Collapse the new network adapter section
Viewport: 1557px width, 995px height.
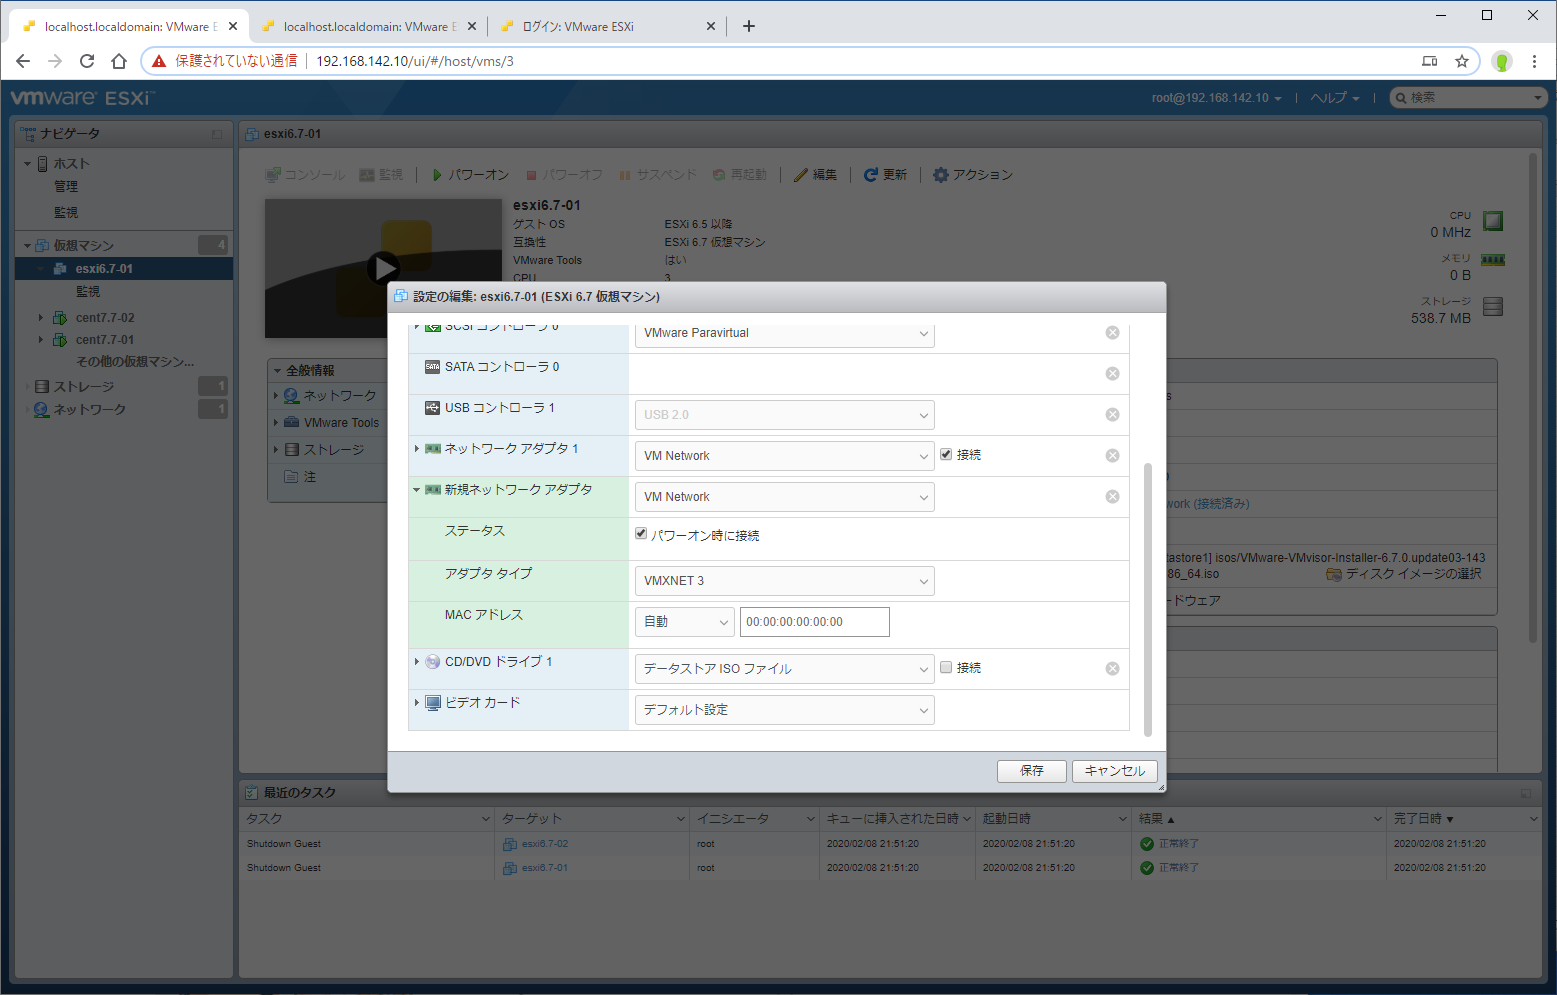(417, 490)
